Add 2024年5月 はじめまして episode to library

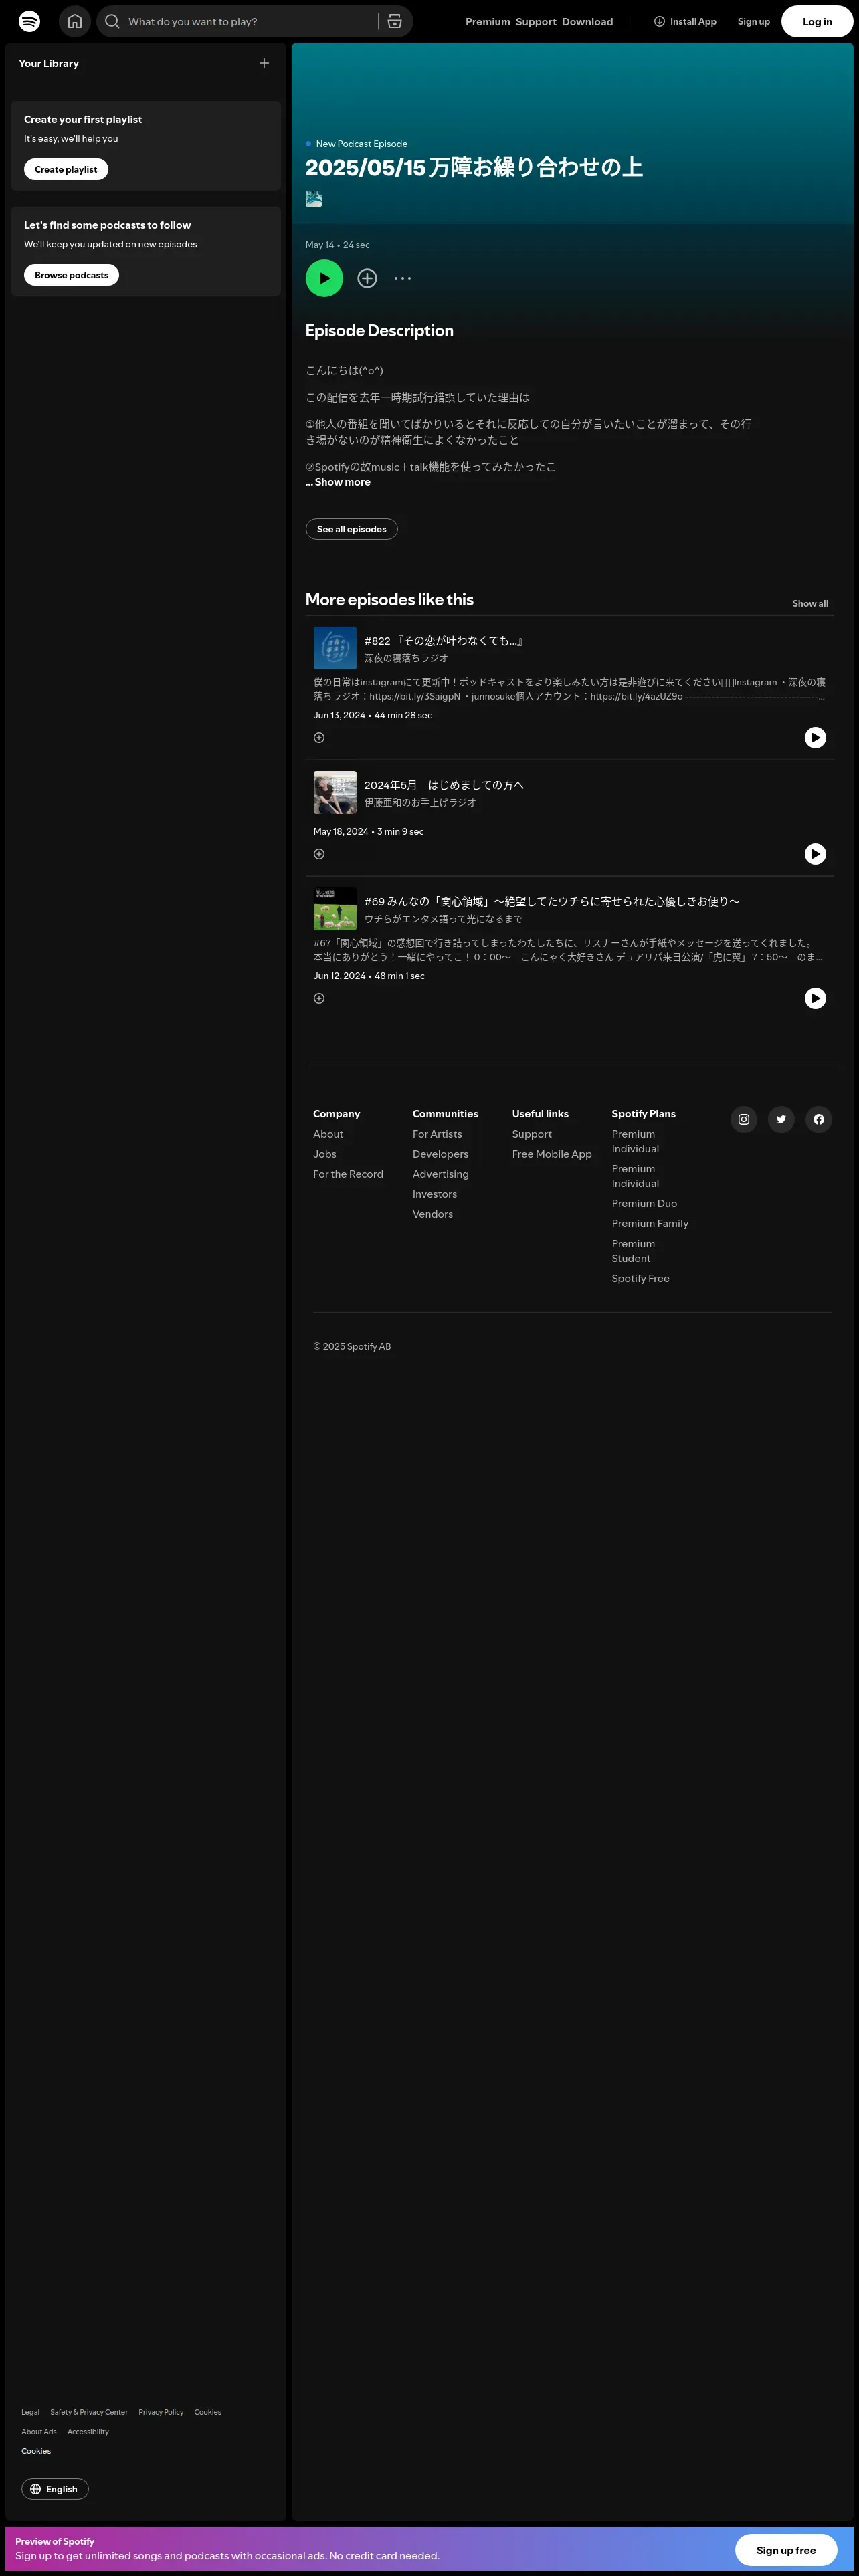319,854
